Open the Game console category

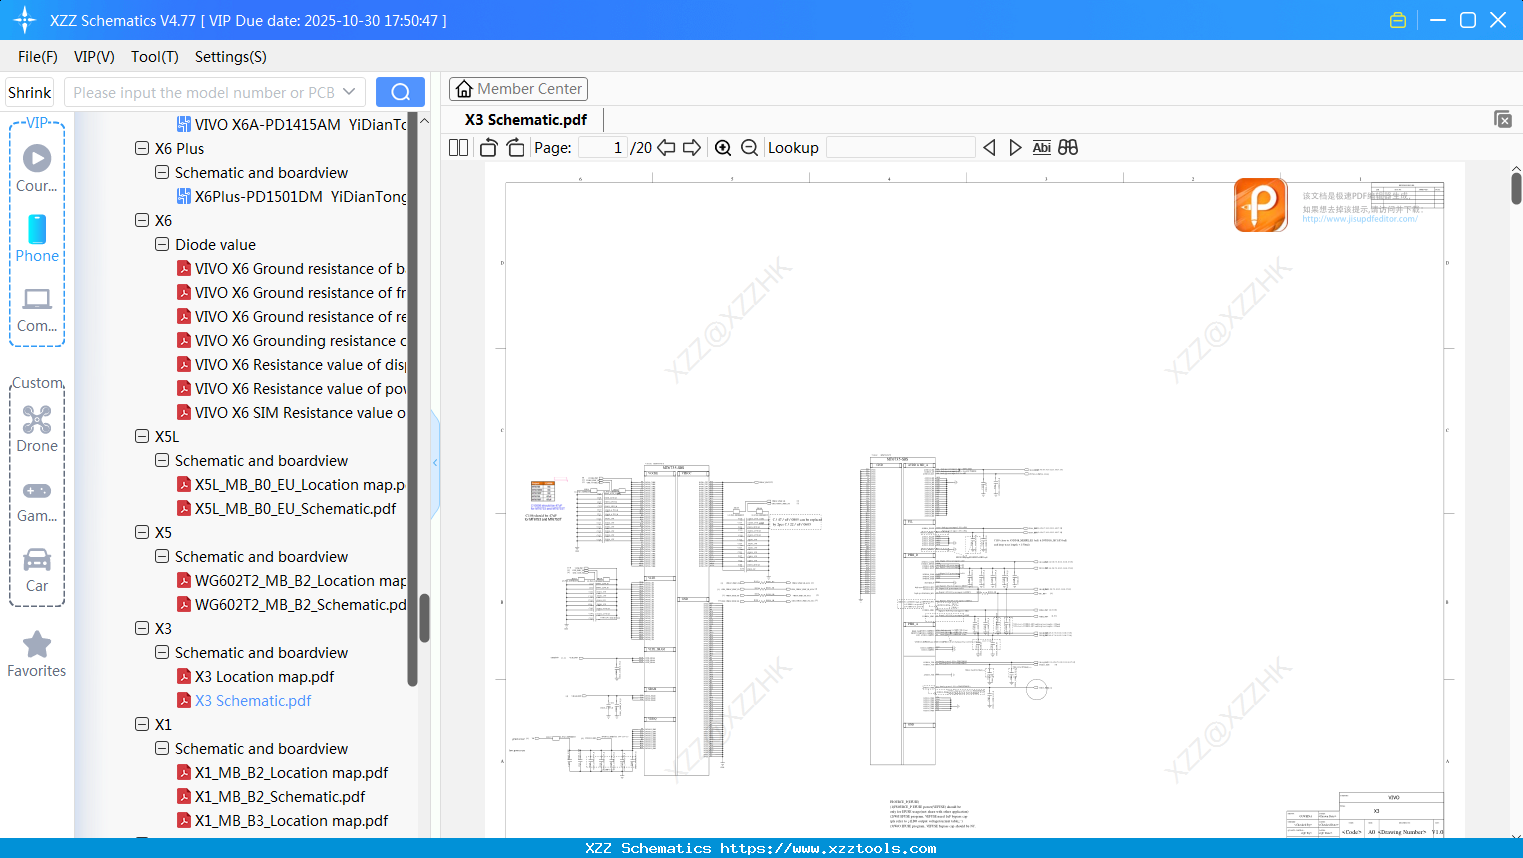(x=37, y=501)
